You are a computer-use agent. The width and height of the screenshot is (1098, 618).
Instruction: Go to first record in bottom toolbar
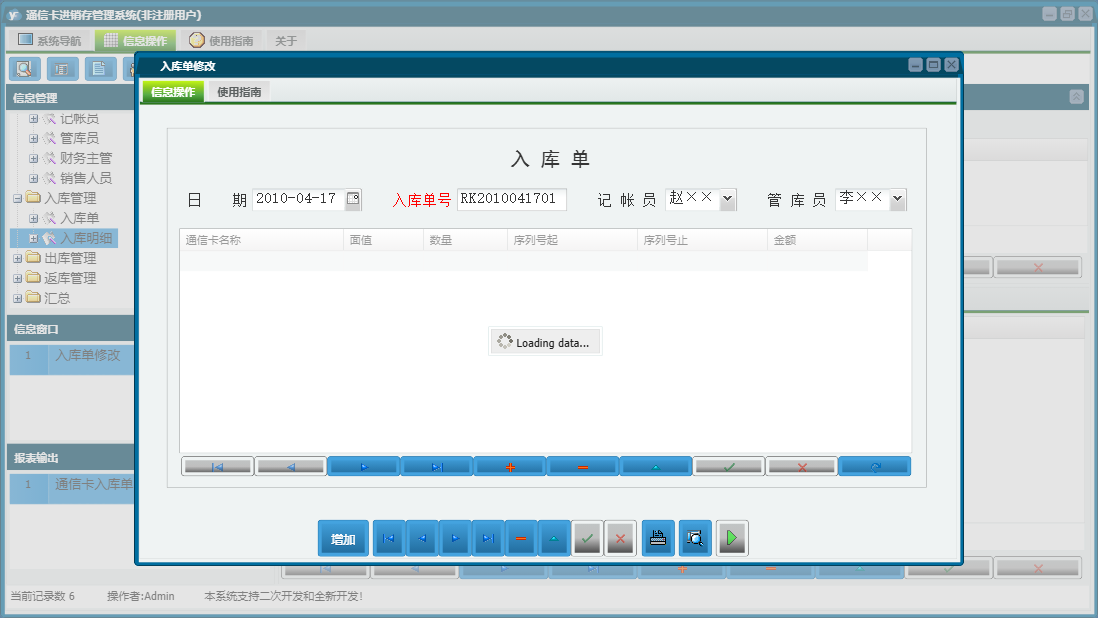(x=389, y=538)
